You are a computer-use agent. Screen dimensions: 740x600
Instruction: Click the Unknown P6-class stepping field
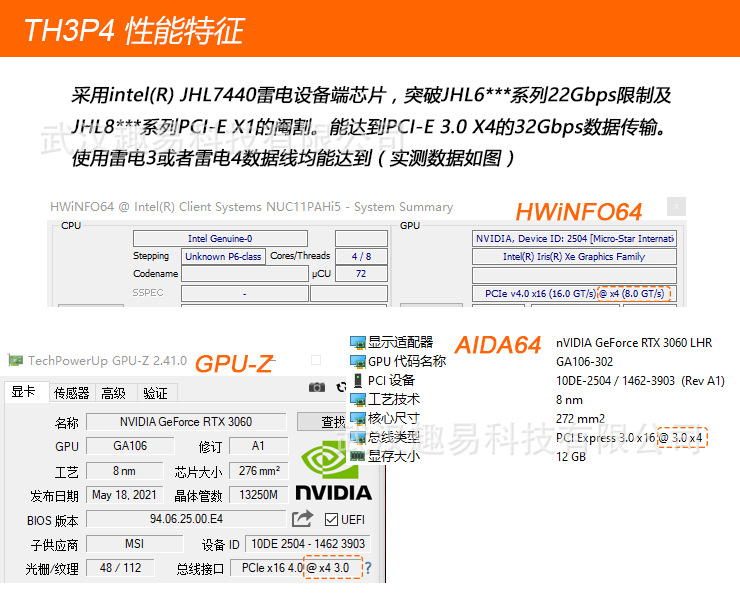[223, 256]
